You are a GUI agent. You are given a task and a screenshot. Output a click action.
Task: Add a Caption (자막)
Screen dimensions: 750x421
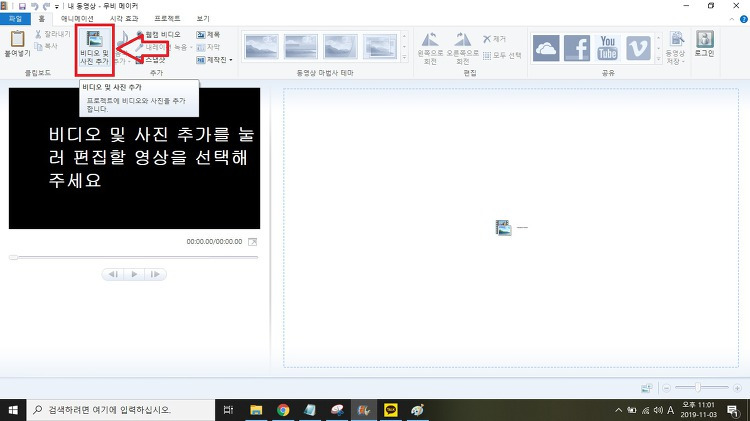[x=209, y=47]
